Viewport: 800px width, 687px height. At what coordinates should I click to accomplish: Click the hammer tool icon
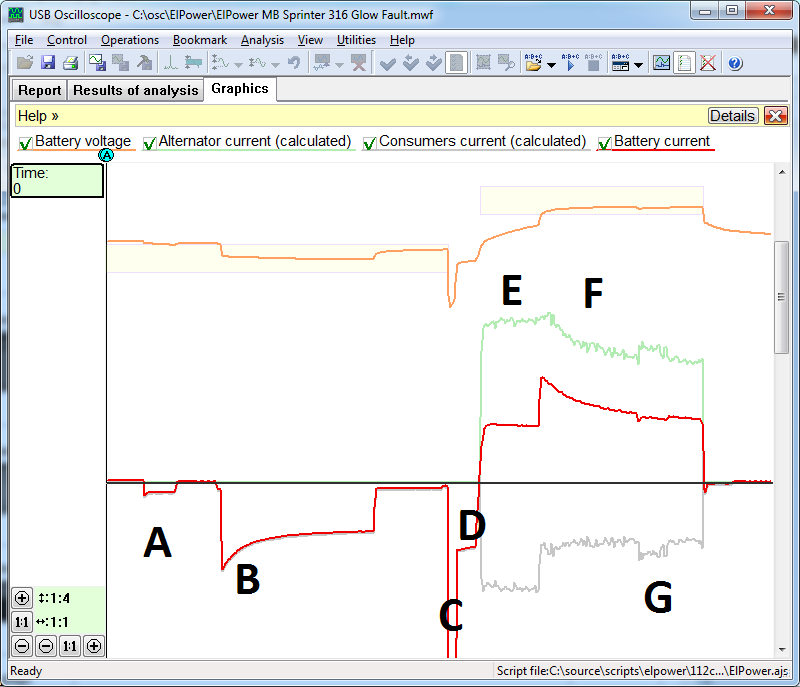tap(145, 63)
